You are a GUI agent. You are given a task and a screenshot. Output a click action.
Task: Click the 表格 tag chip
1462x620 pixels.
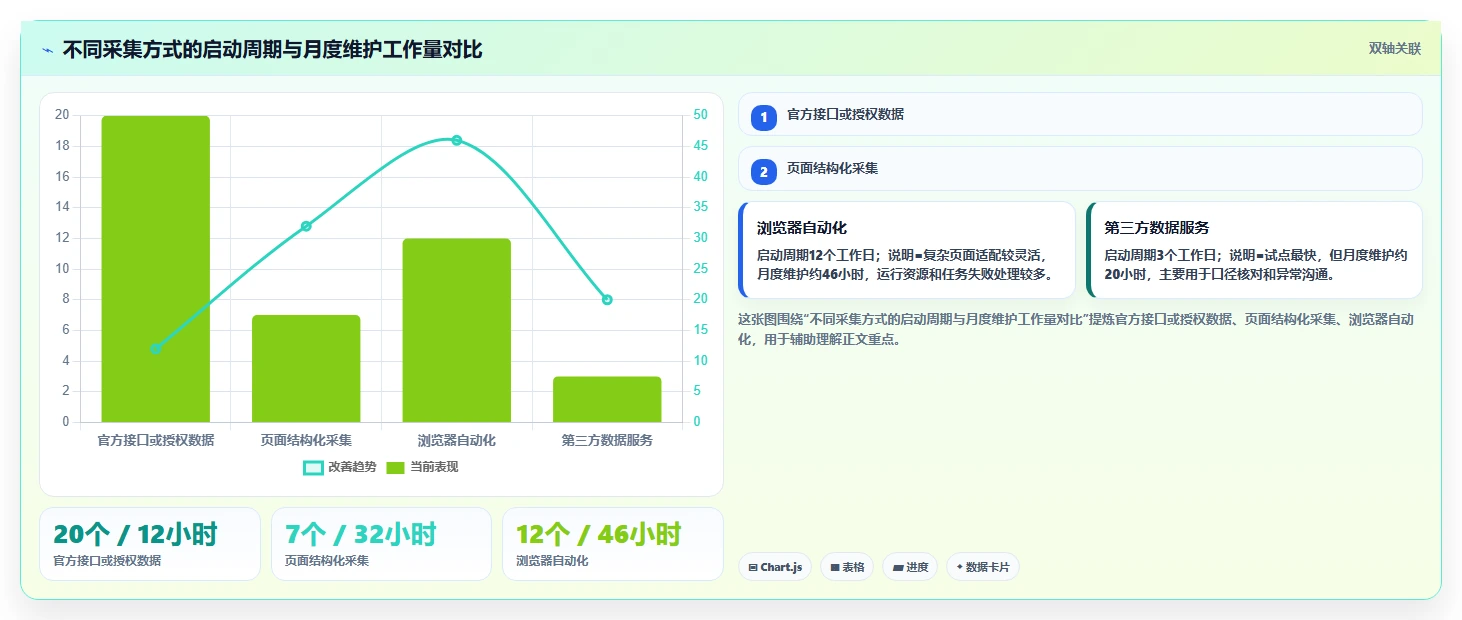(x=847, y=567)
